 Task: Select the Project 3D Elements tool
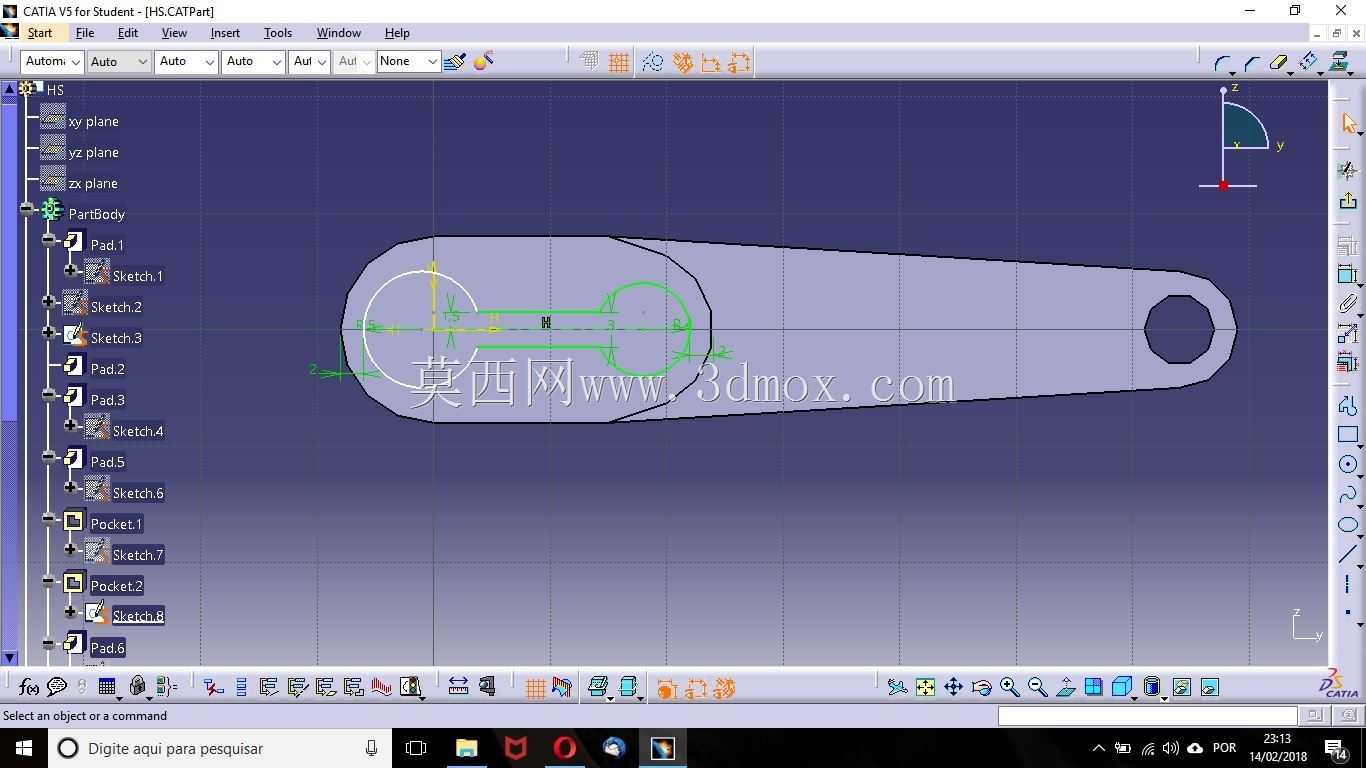tap(1339, 63)
